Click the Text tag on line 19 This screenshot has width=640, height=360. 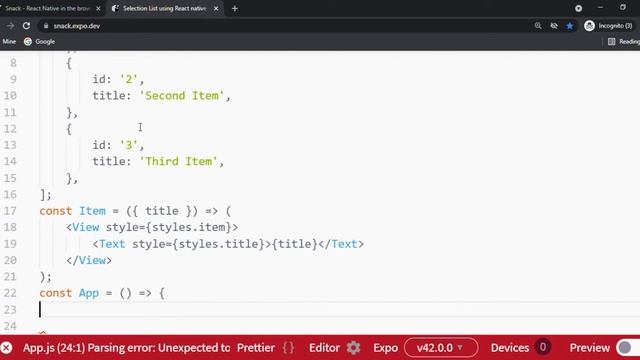pos(112,244)
